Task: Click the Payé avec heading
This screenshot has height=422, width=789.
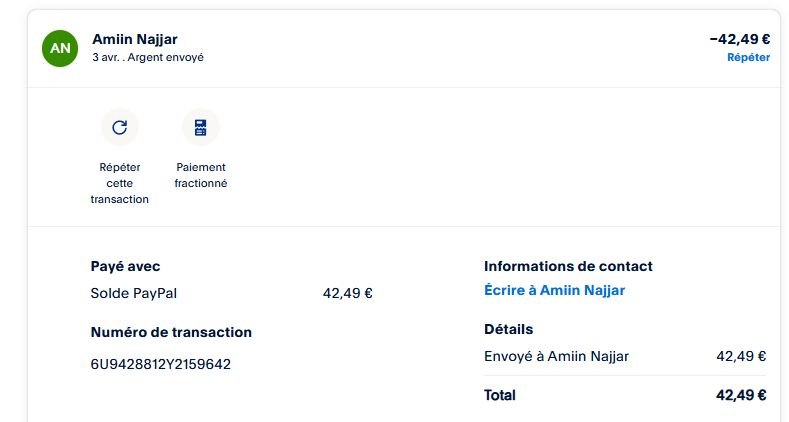Action: click(125, 266)
